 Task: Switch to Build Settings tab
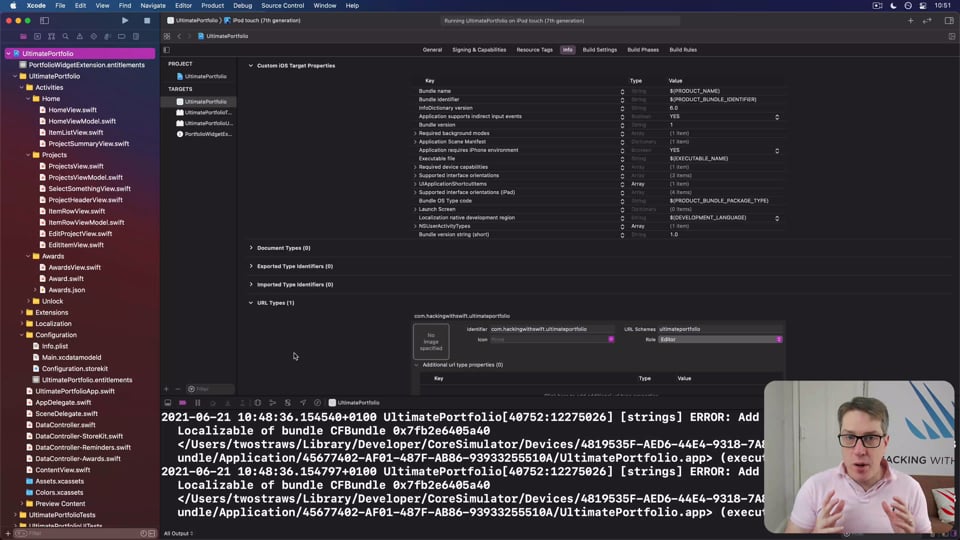click(x=599, y=50)
